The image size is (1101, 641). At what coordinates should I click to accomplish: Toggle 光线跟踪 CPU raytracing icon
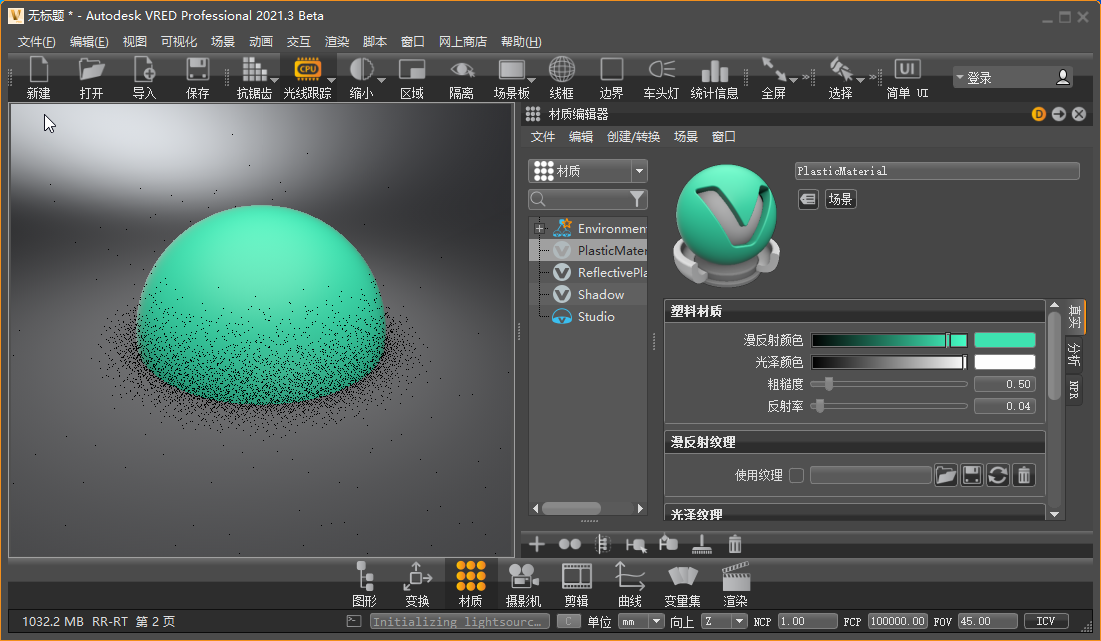pyautogui.click(x=307, y=77)
